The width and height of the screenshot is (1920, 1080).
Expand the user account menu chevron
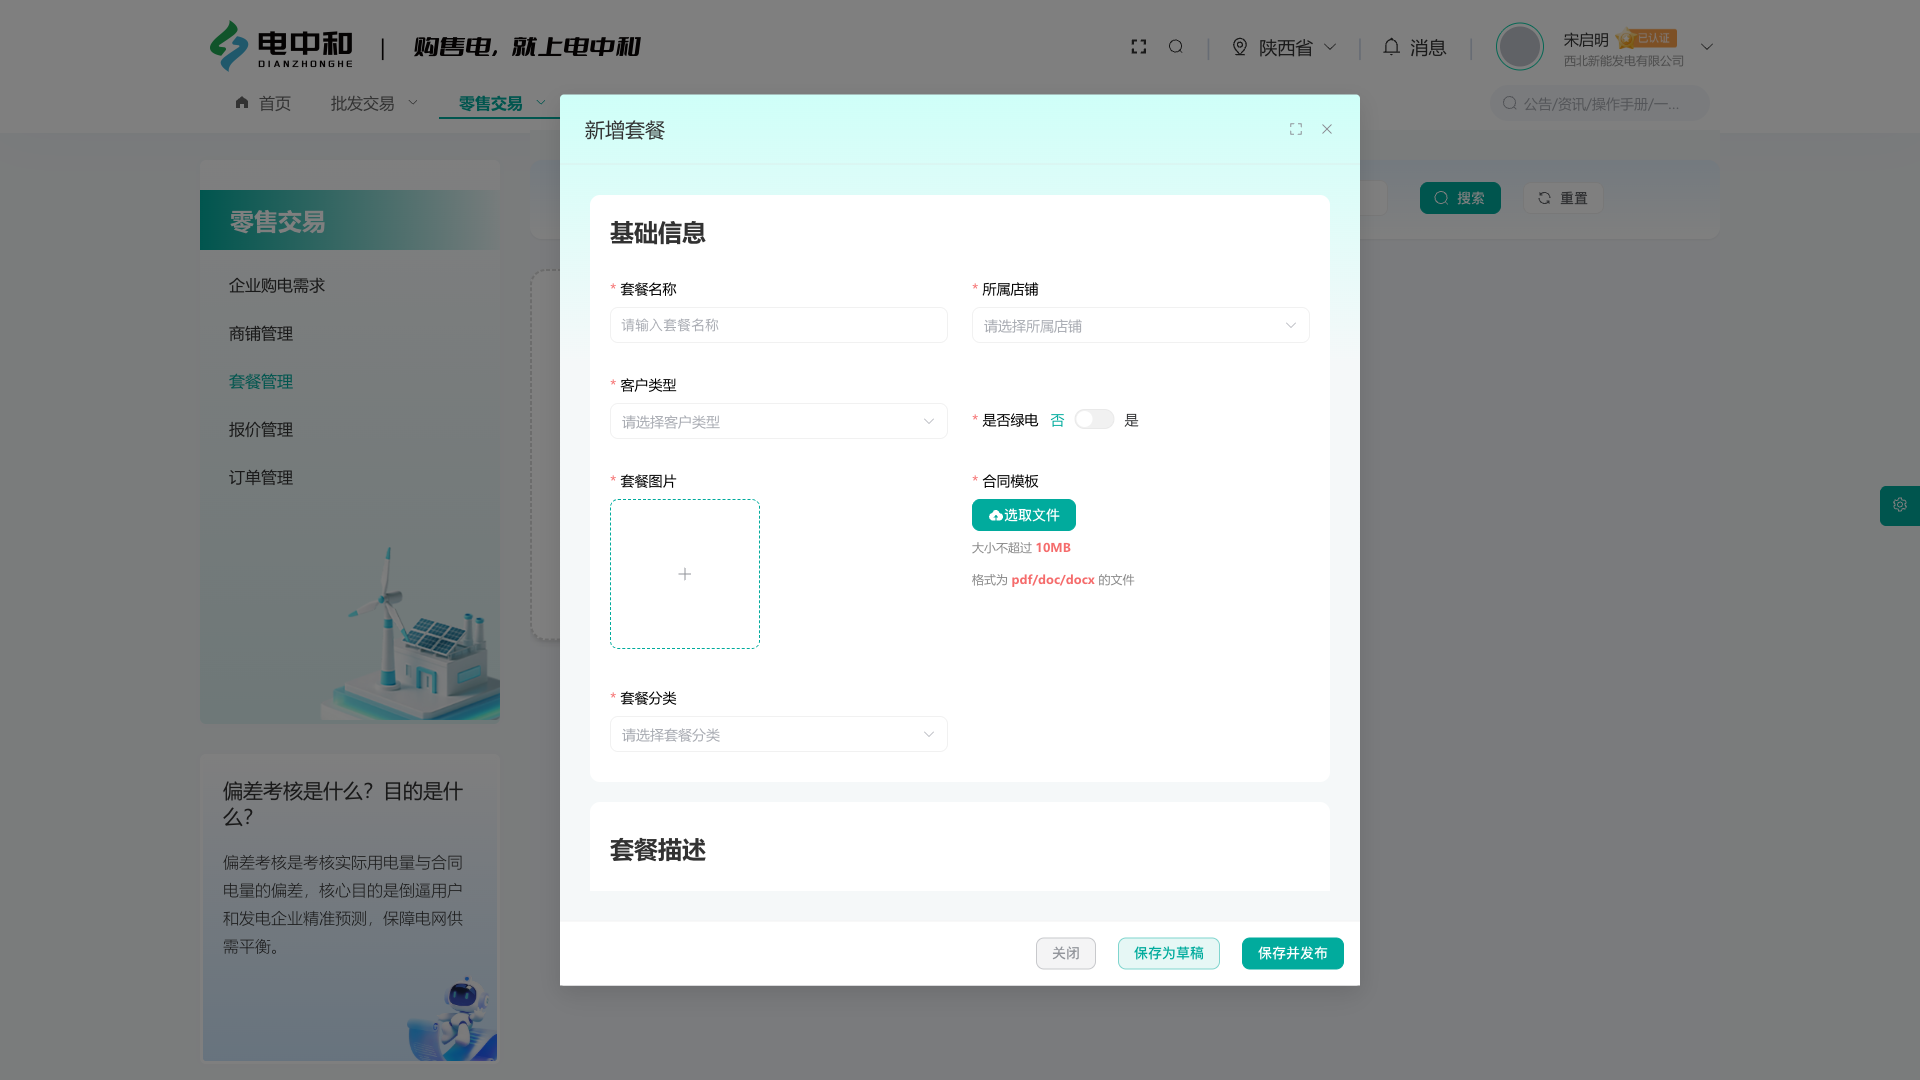1707,47
